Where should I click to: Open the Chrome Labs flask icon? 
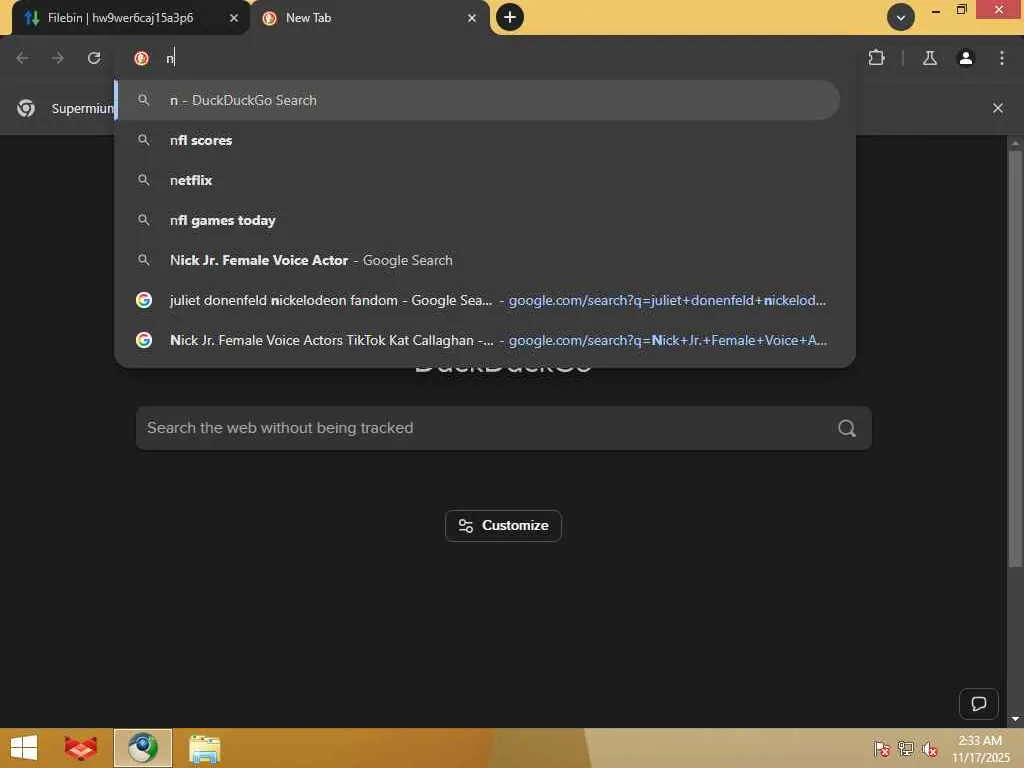pos(929,58)
